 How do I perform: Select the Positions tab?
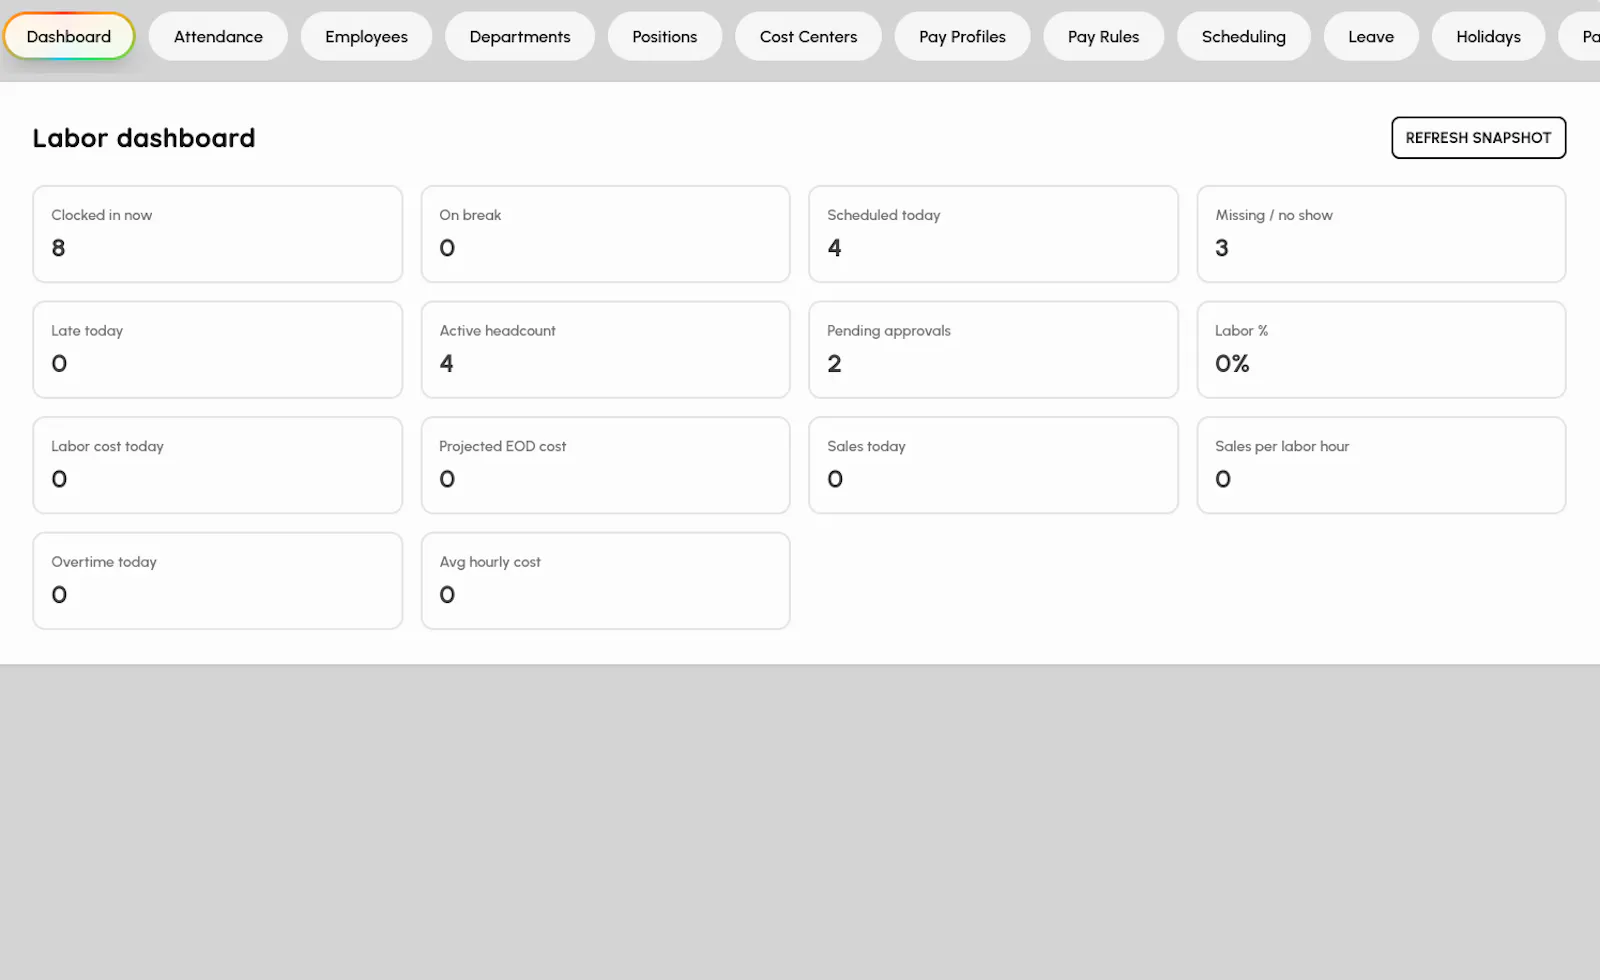point(665,37)
